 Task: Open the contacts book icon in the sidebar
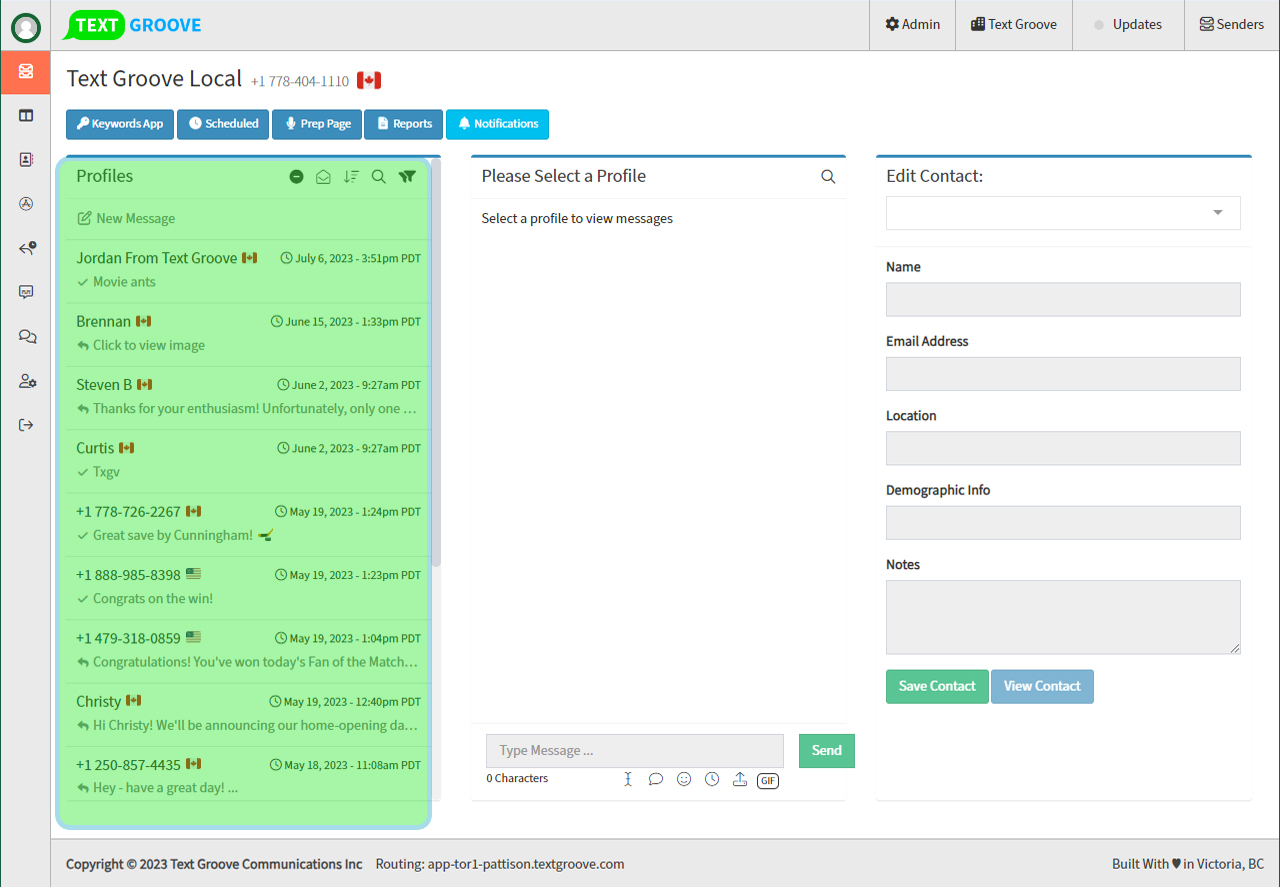pyautogui.click(x=26, y=159)
